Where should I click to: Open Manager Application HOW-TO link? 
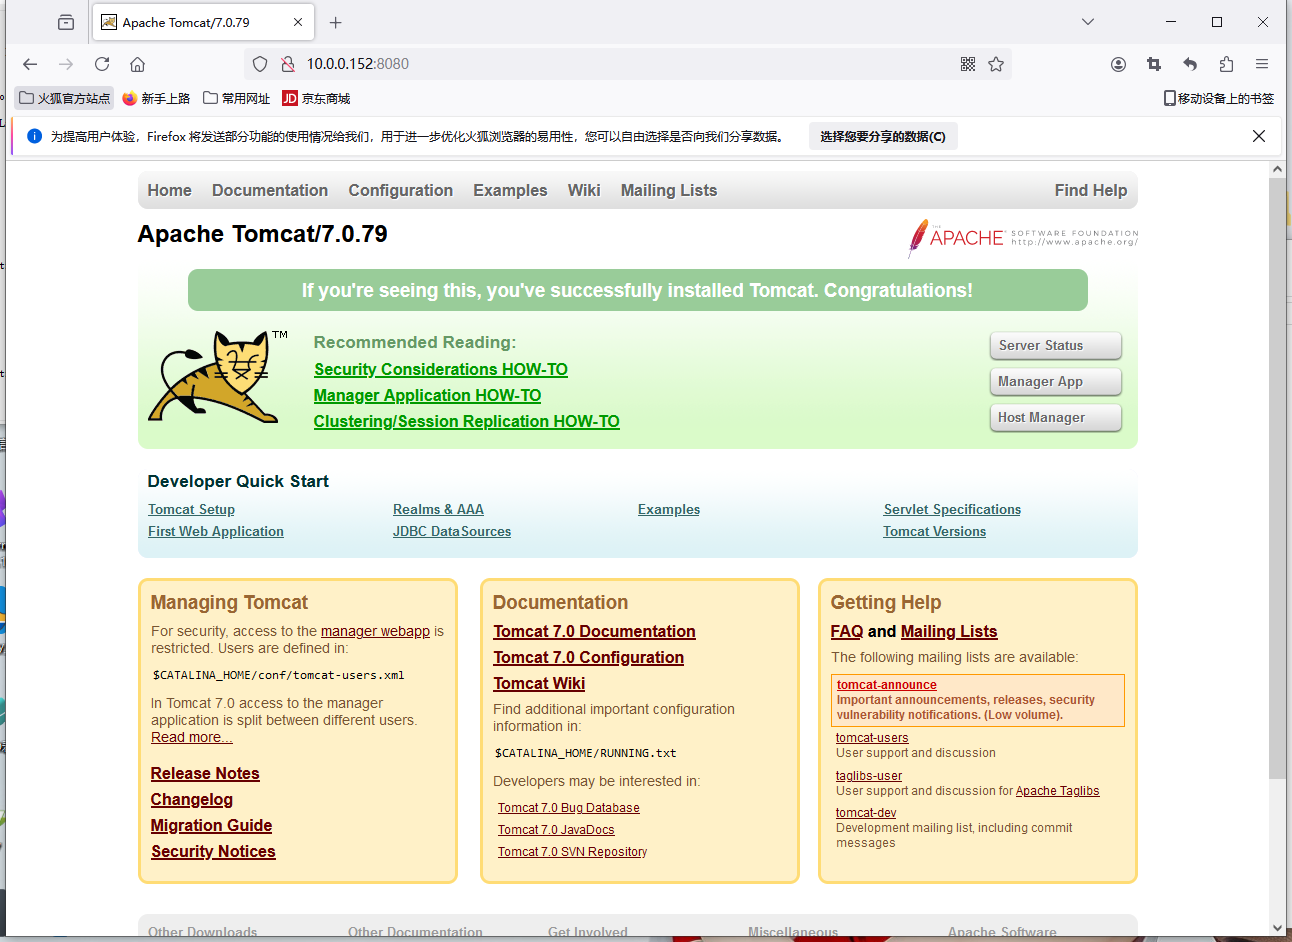tap(427, 396)
